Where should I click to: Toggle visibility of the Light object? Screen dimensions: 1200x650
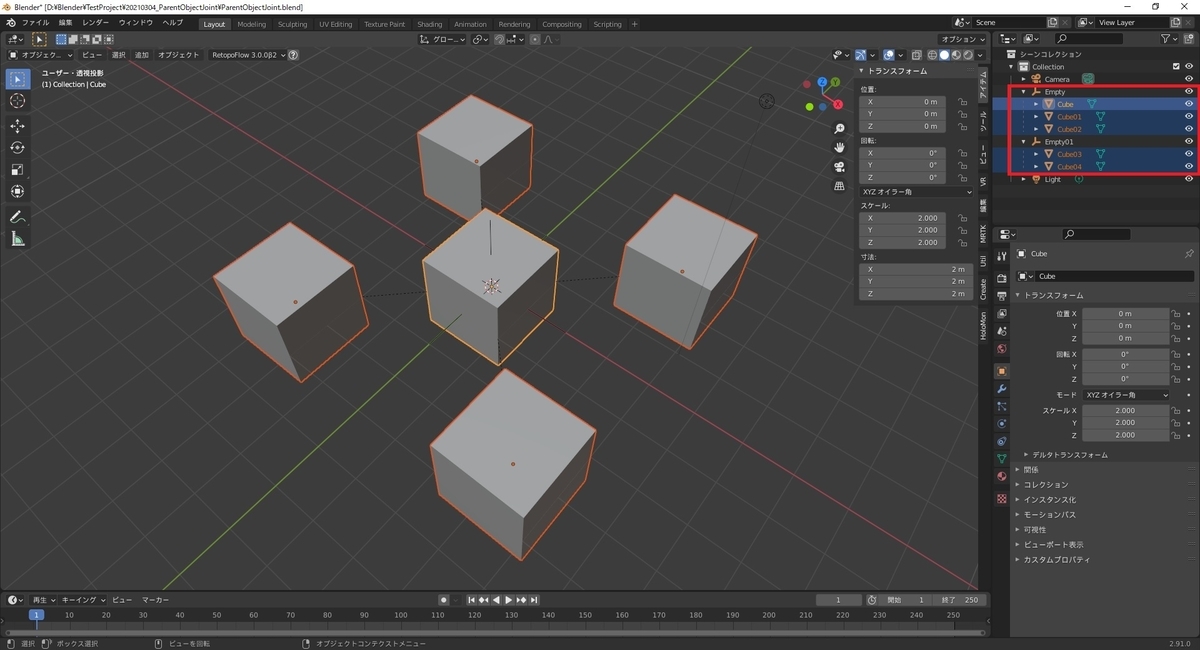coord(1189,179)
